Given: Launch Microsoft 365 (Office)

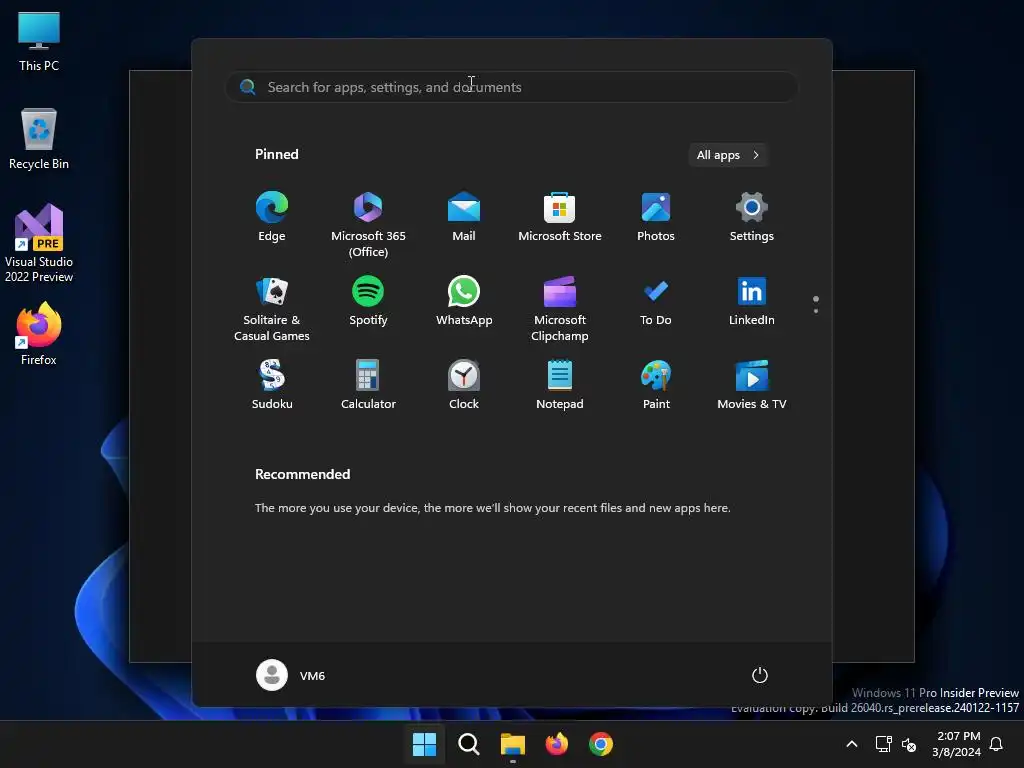Looking at the screenshot, I should [x=368, y=225].
